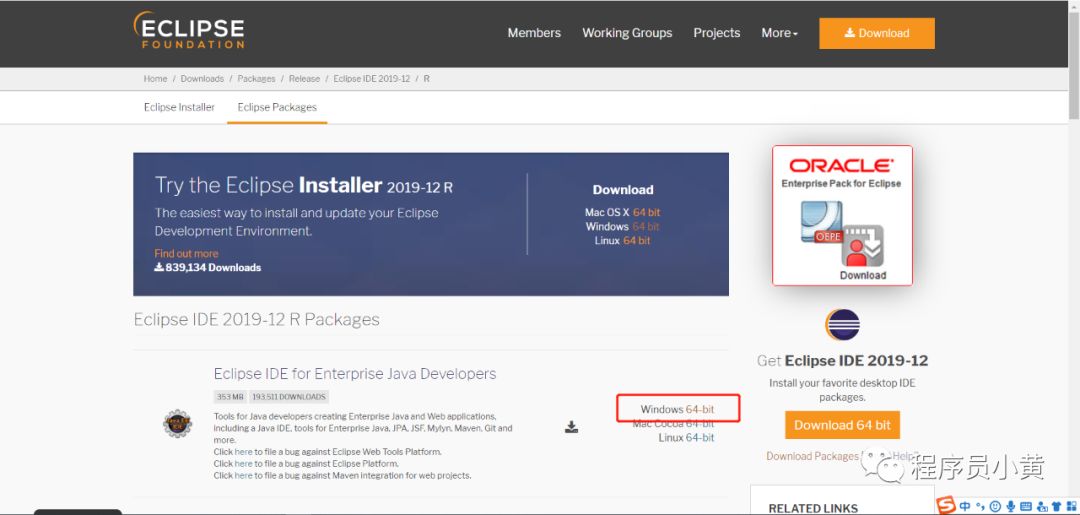
Task: Open Packages in the breadcrumb
Action: (256, 78)
